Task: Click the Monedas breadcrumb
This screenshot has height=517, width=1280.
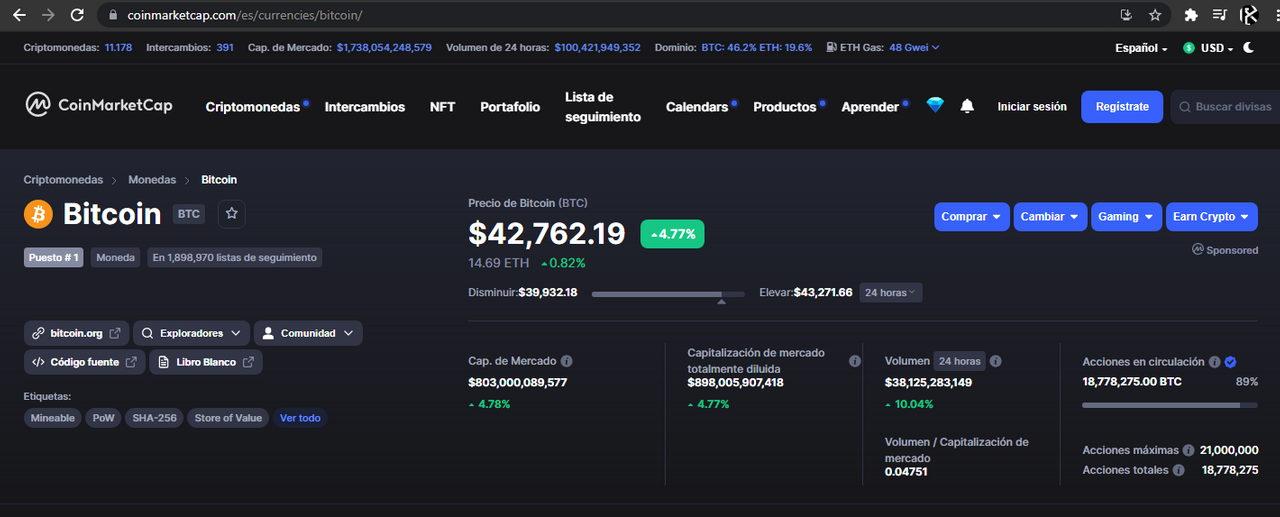Action: [x=152, y=180]
